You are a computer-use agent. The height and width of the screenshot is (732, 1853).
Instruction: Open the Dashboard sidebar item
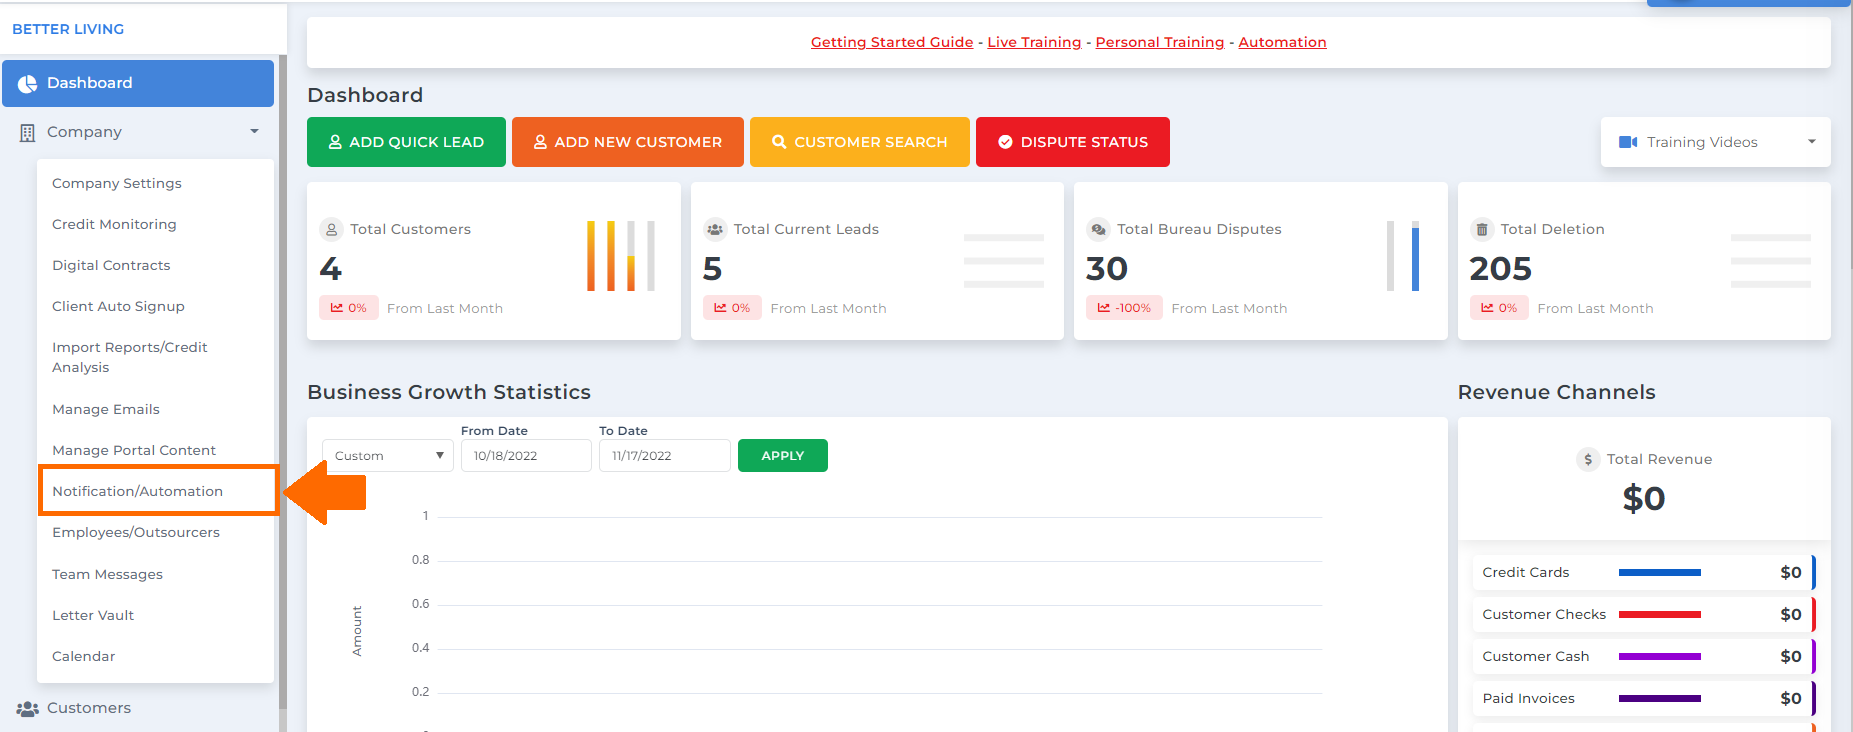138,83
